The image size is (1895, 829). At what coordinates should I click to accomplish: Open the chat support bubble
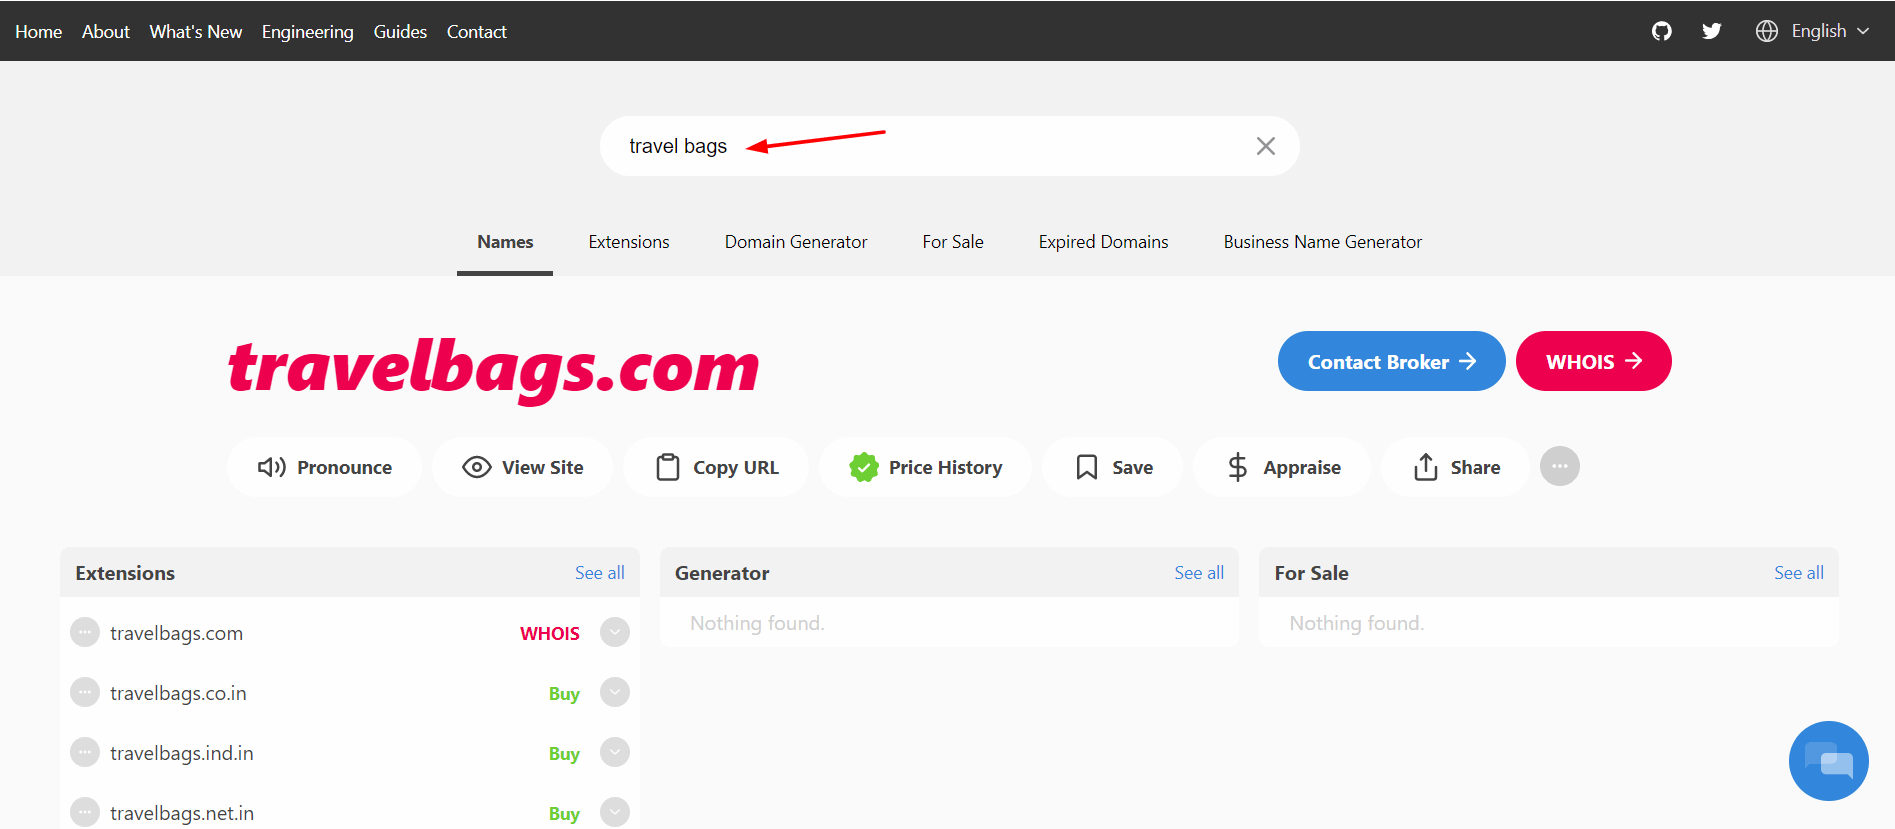coord(1828,761)
